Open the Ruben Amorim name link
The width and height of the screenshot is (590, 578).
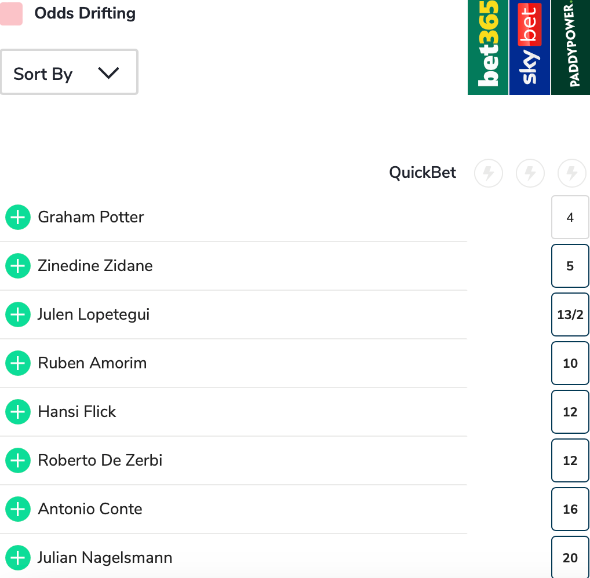[92, 363]
